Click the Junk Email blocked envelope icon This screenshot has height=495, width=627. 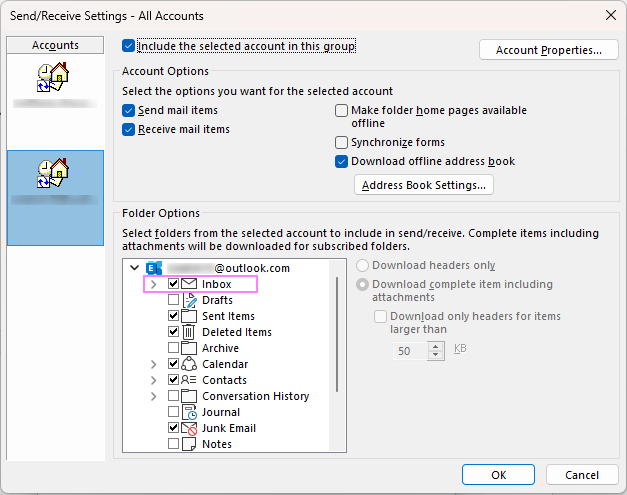189,428
